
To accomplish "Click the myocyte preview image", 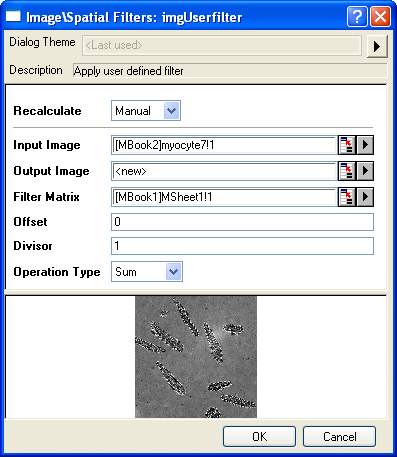I will coord(196,357).
